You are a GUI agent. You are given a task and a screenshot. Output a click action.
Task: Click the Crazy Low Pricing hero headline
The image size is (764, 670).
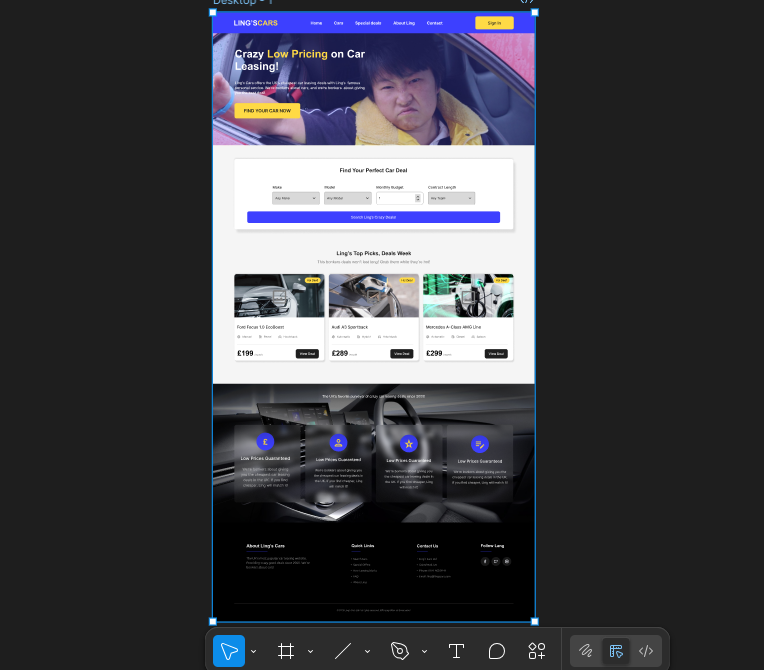(x=300, y=60)
